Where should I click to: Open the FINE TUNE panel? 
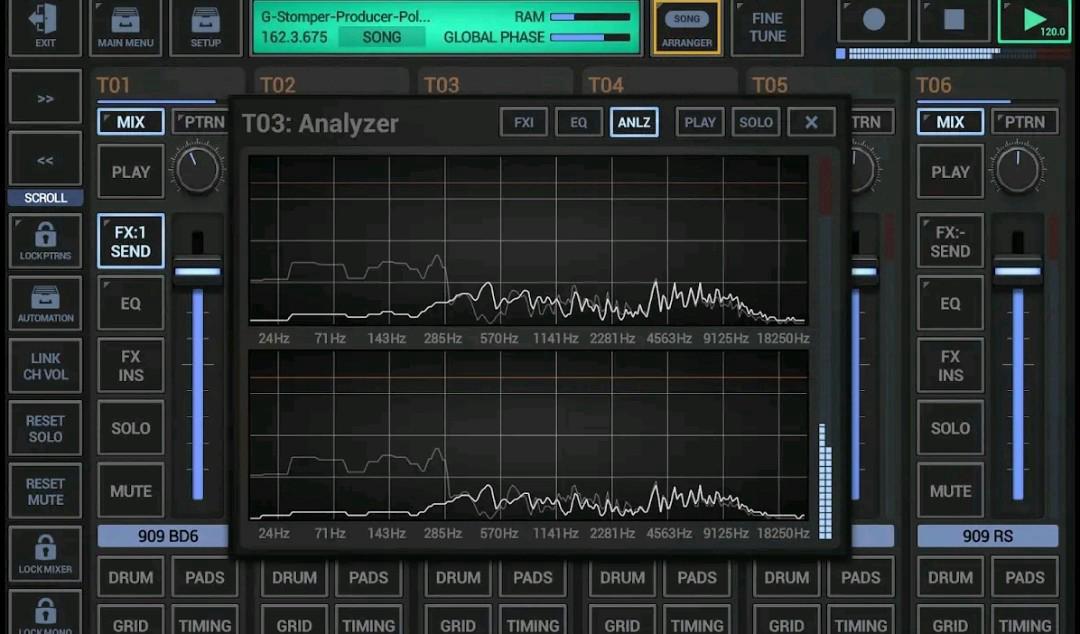click(x=766, y=28)
